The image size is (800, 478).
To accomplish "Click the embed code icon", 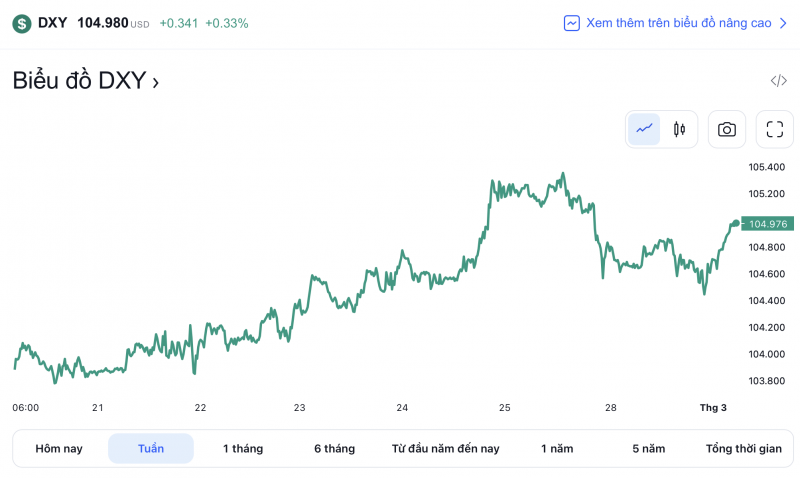I will (x=778, y=81).
